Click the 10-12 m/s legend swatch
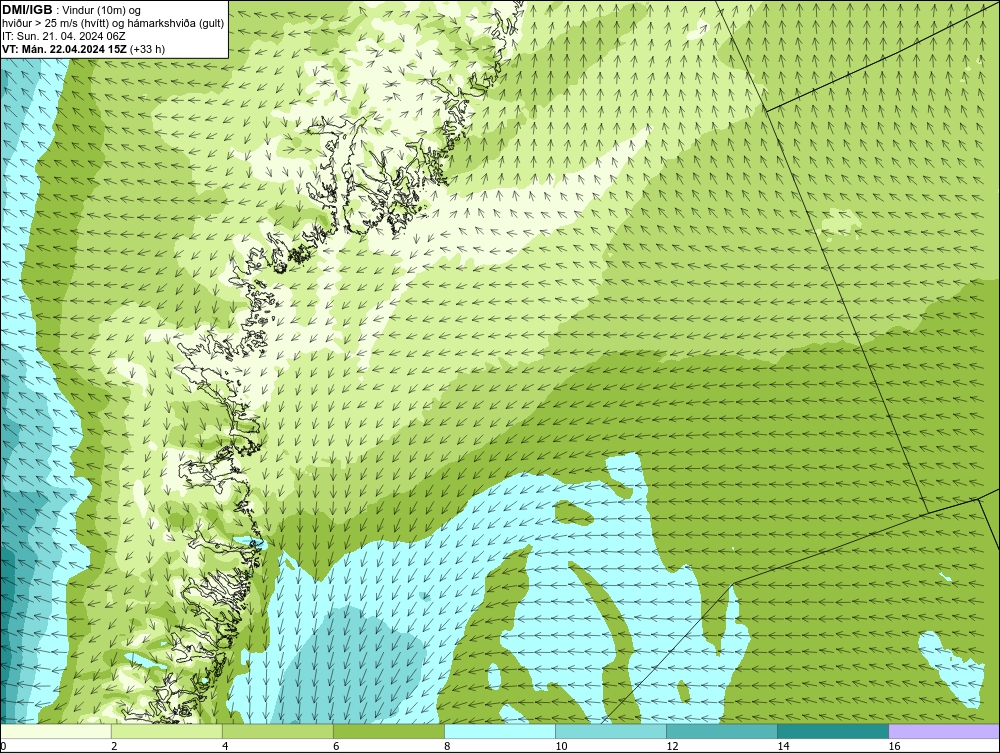This screenshot has width=1000, height=753. coord(611,731)
